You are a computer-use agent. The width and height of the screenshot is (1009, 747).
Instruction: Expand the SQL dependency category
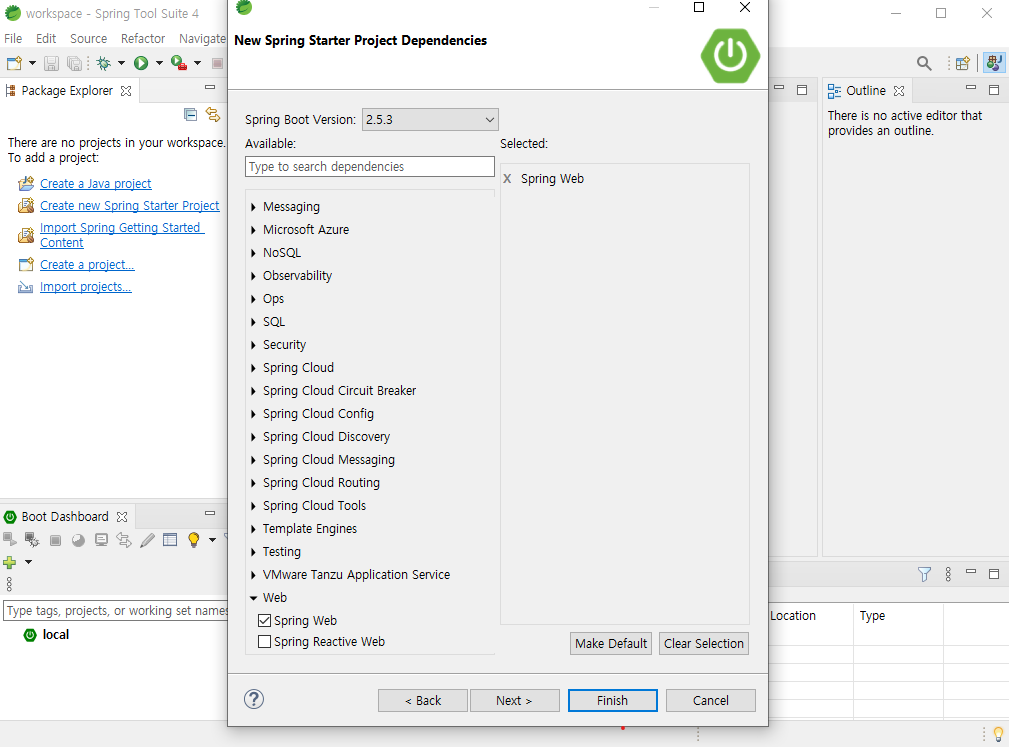coord(254,322)
